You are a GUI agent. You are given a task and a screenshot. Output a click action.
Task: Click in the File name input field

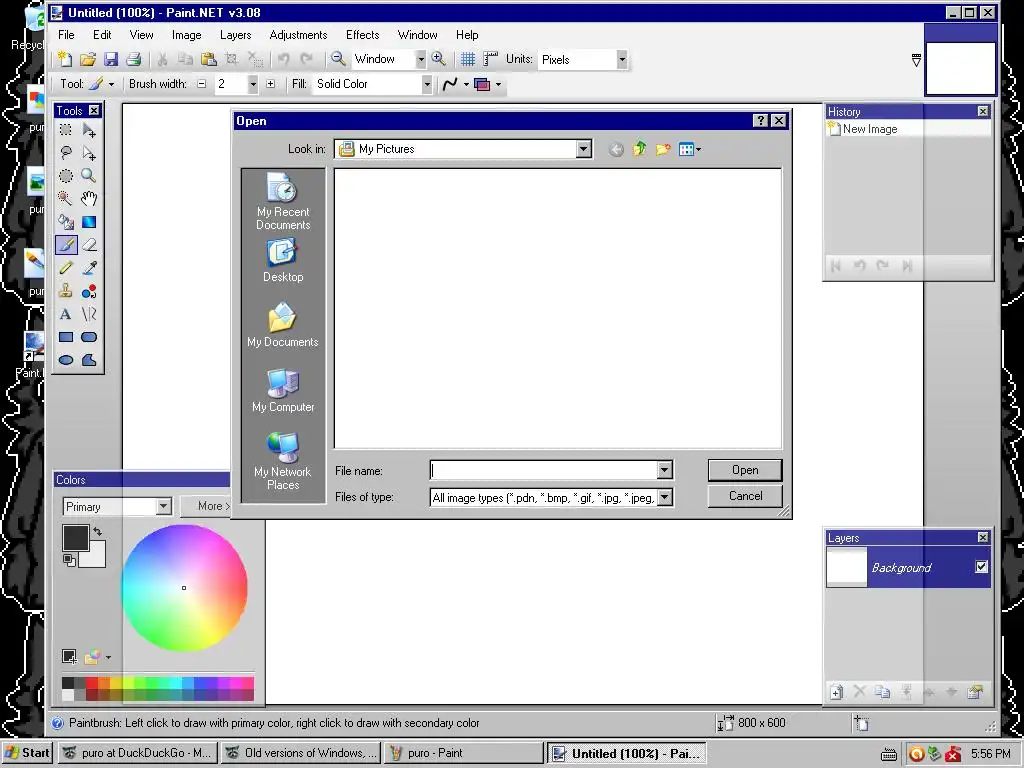tap(543, 470)
